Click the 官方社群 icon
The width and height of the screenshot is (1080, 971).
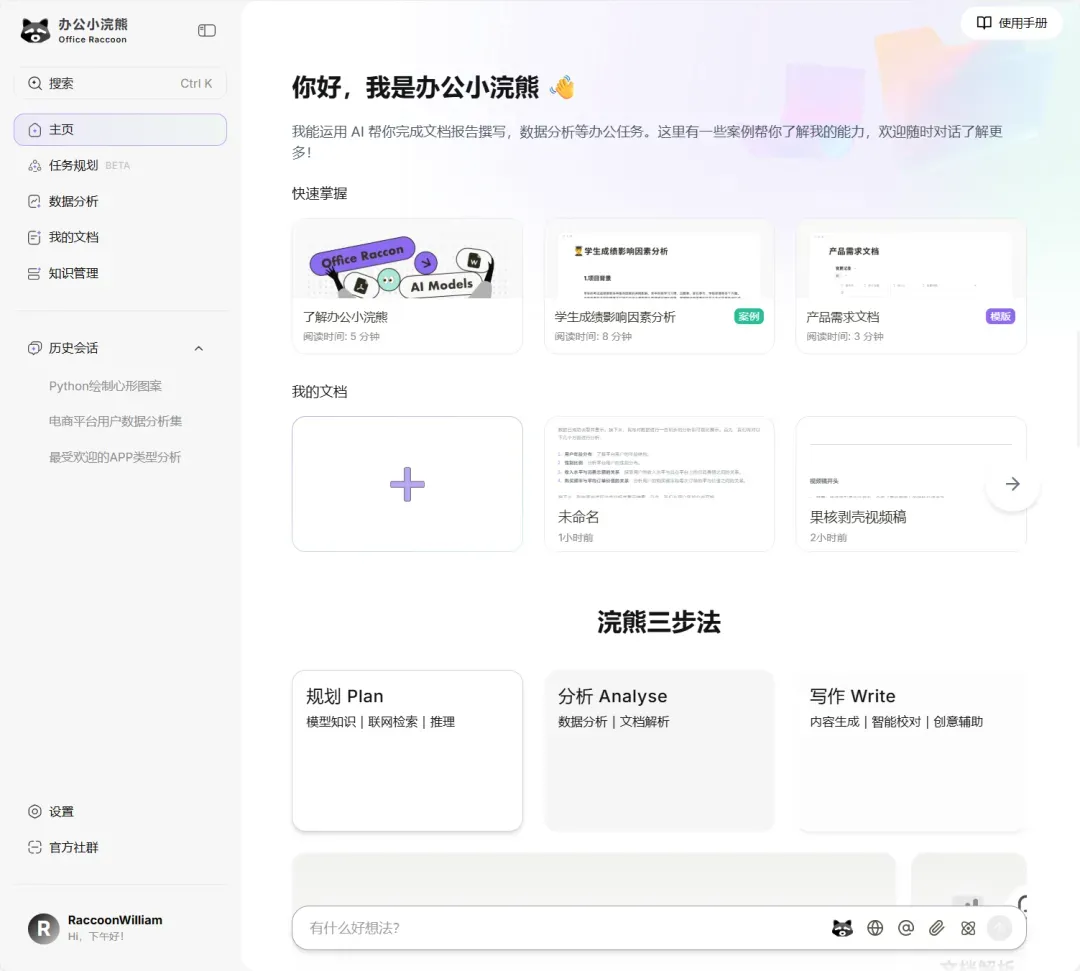point(34,847)
